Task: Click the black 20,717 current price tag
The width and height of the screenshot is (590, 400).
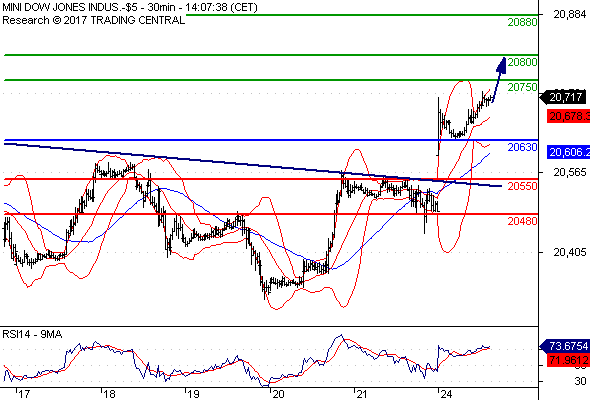Action: click(x=563, y=97)
